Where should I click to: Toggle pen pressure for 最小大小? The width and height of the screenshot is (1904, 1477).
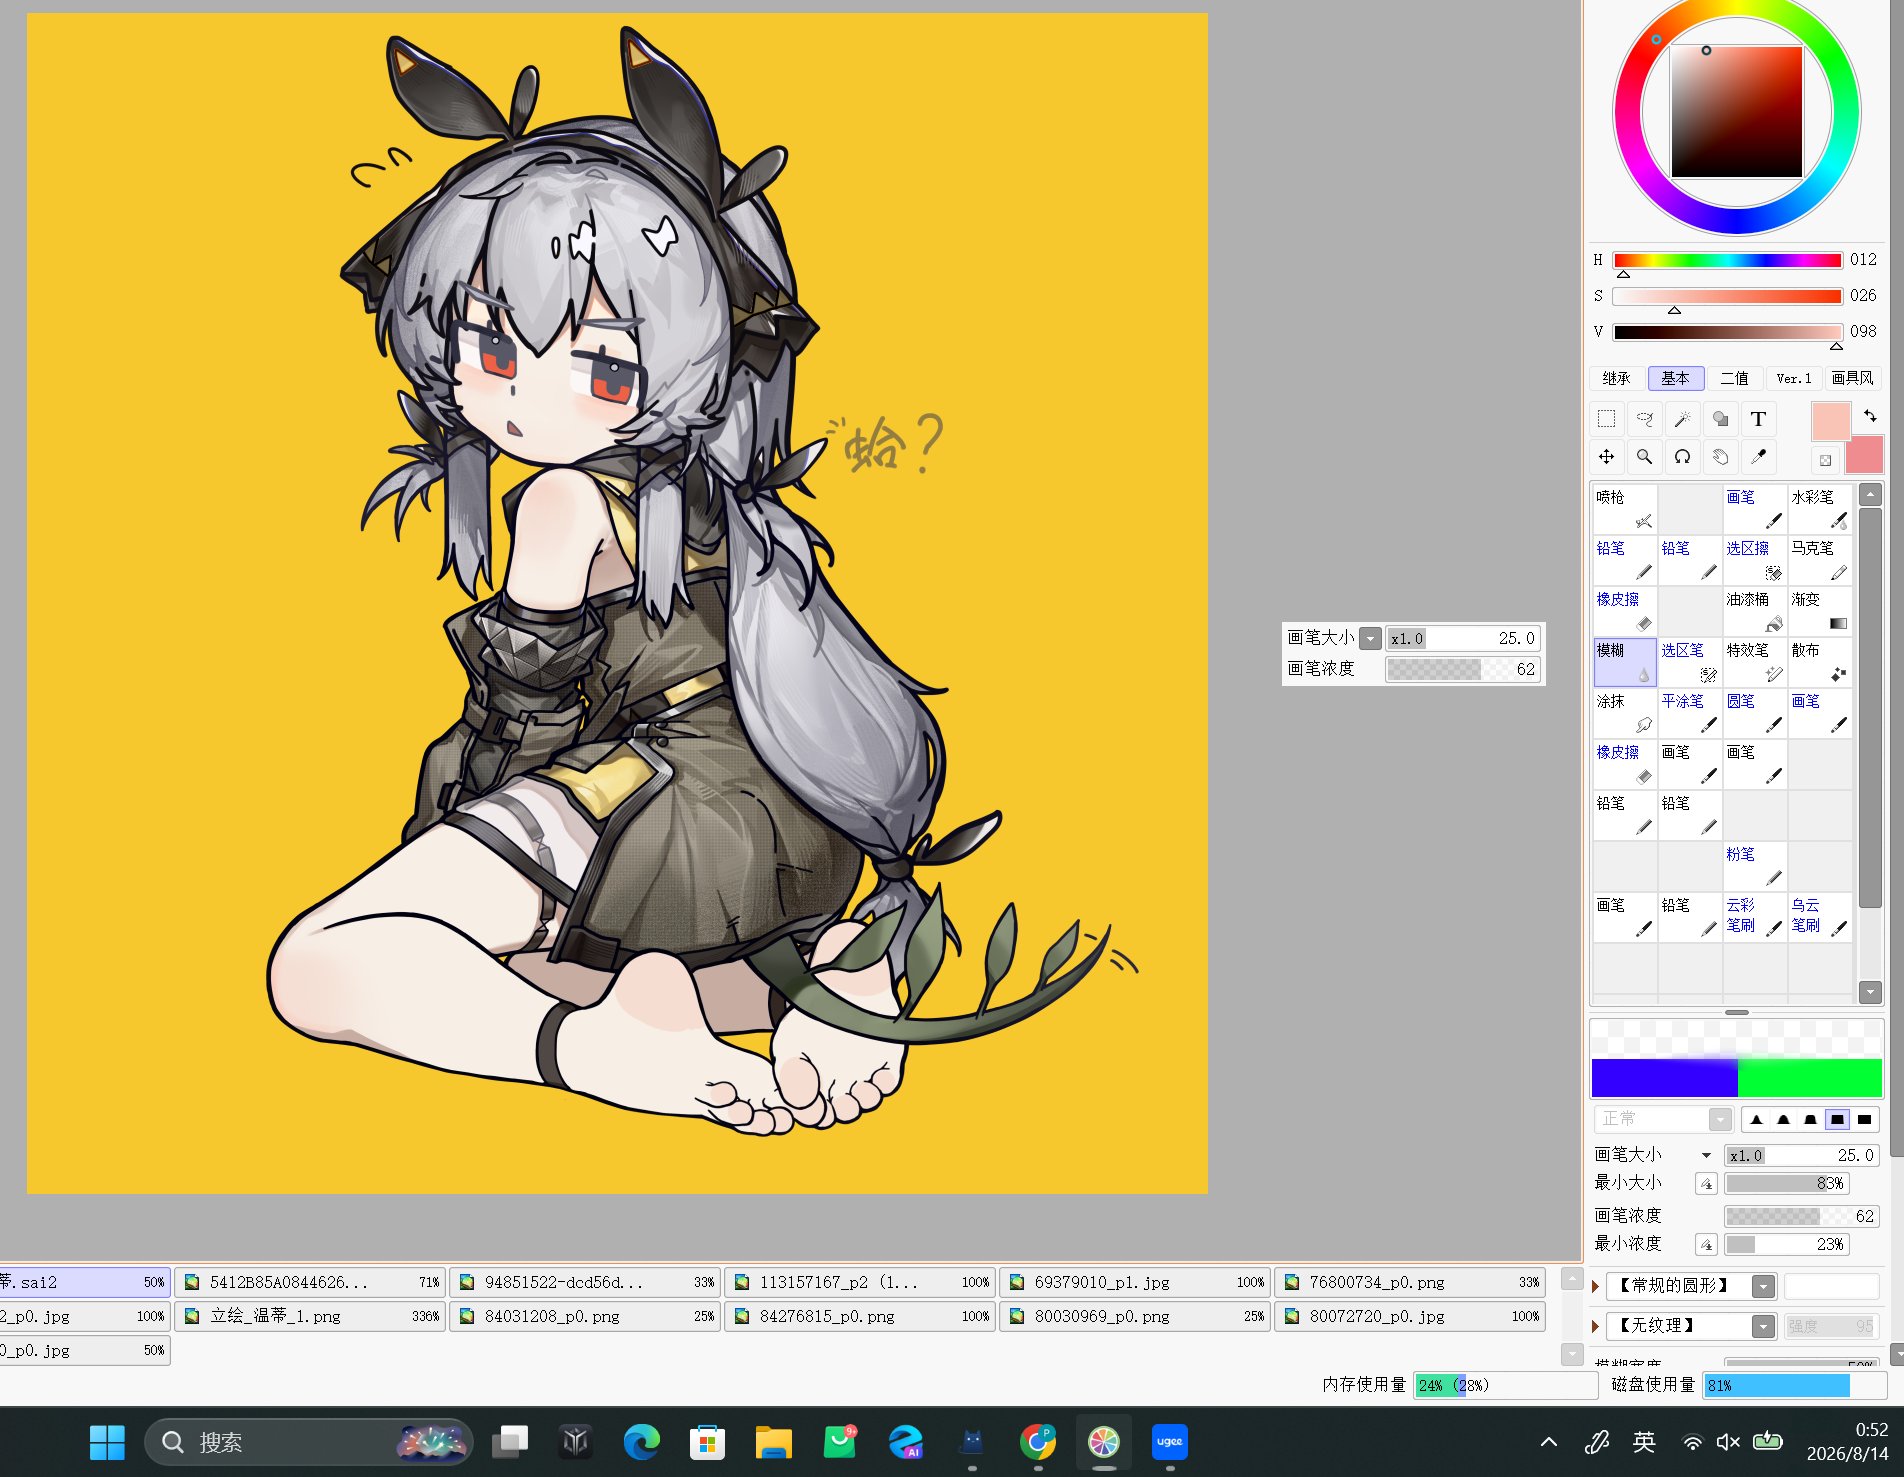(1706, 1184)
